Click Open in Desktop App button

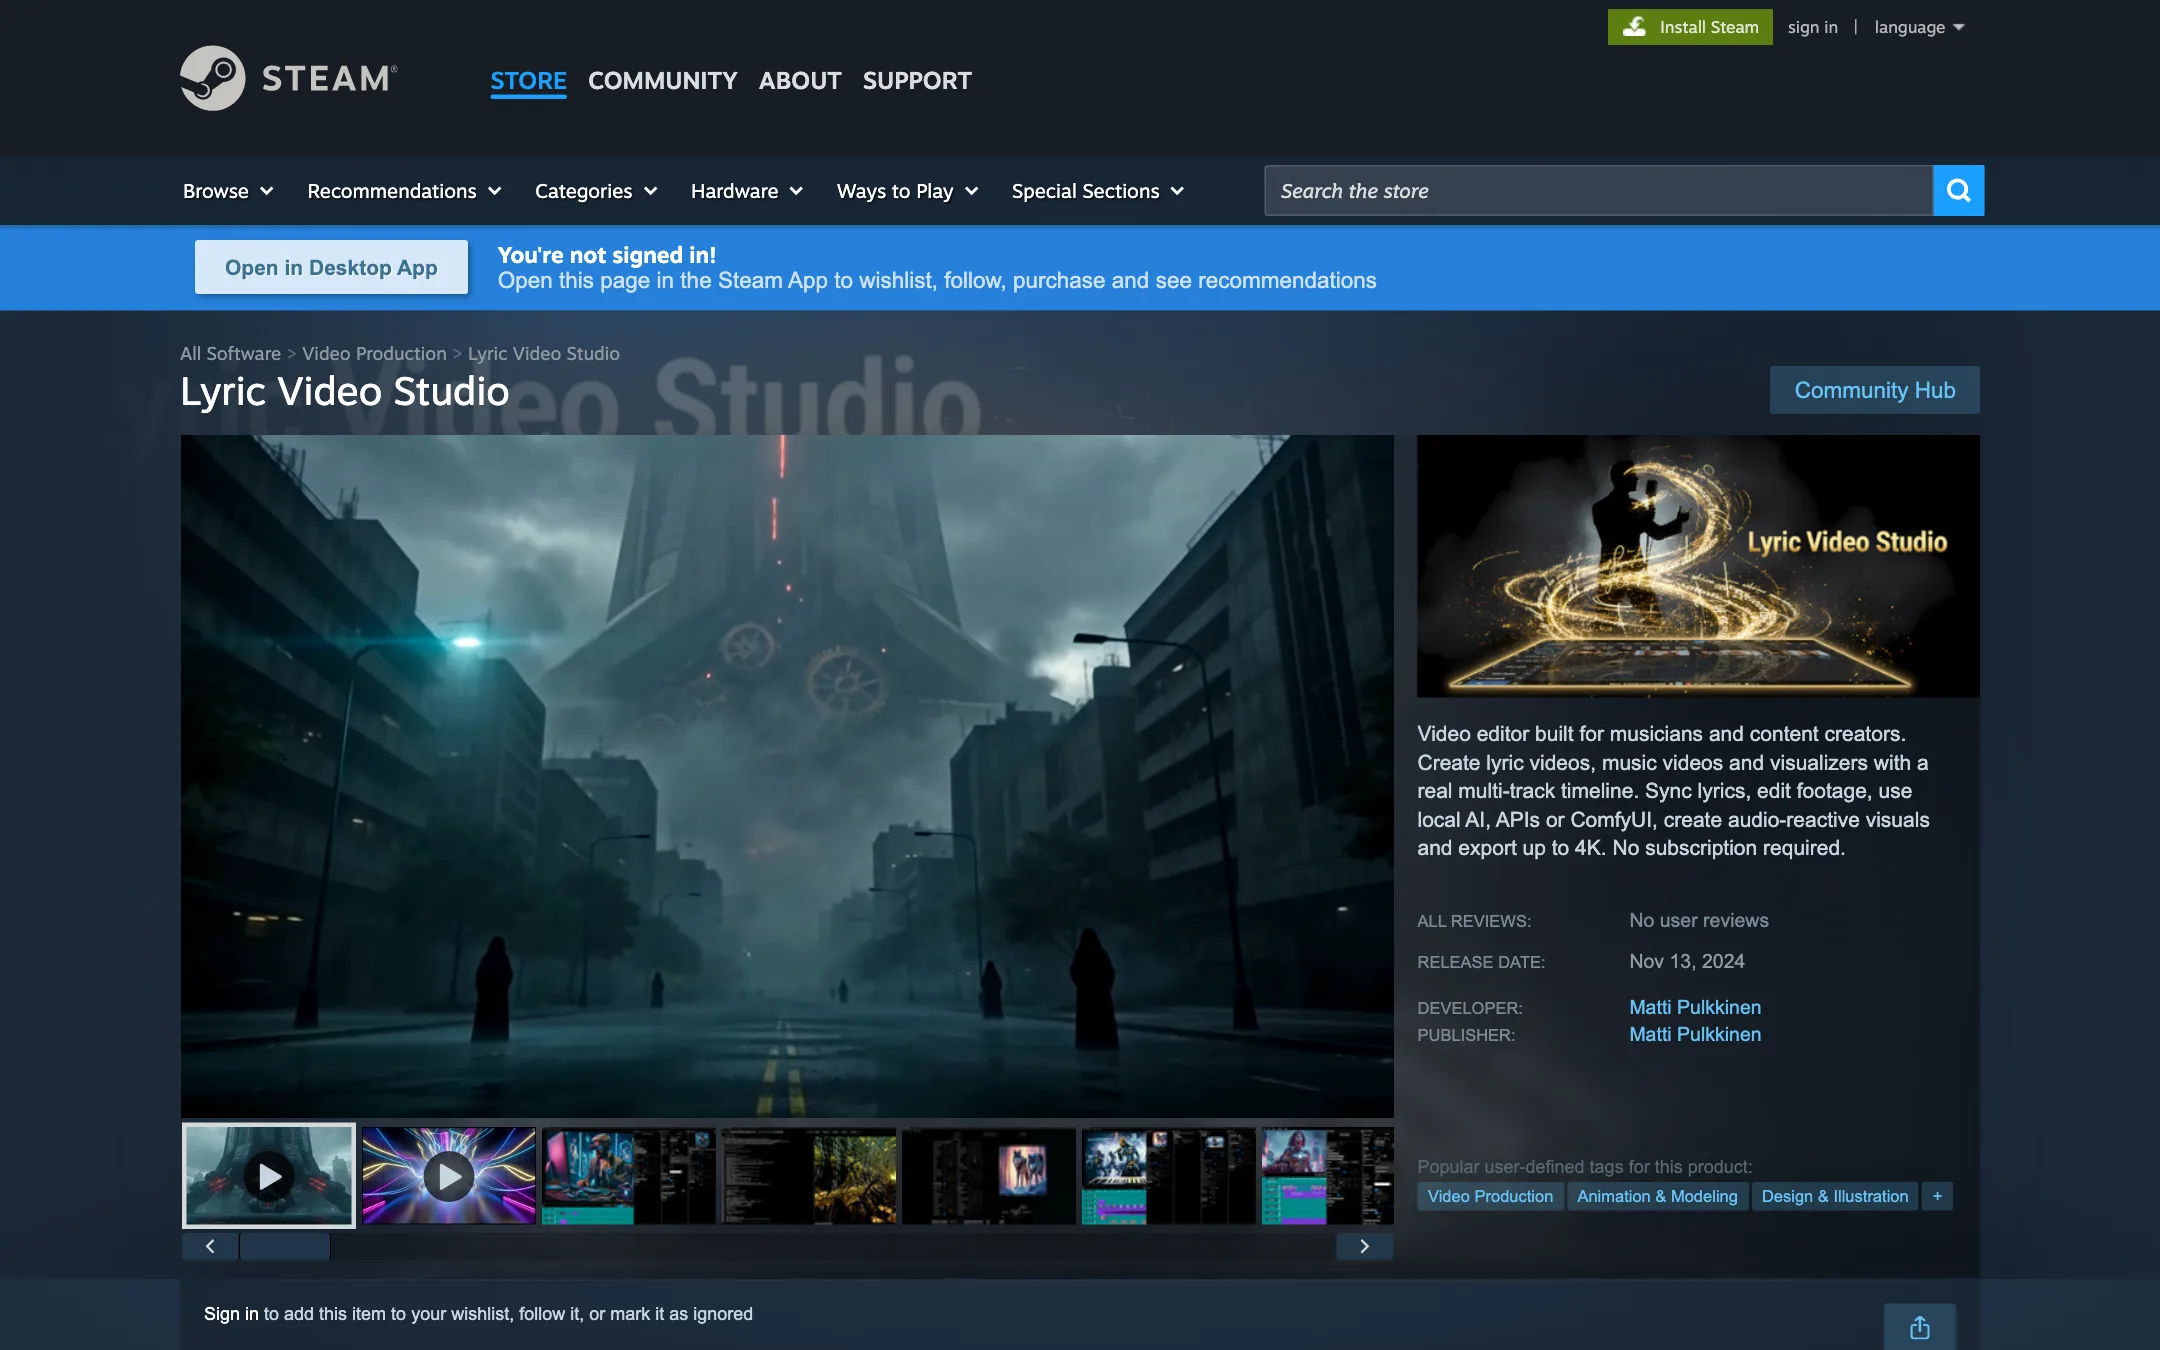[331, 267]
